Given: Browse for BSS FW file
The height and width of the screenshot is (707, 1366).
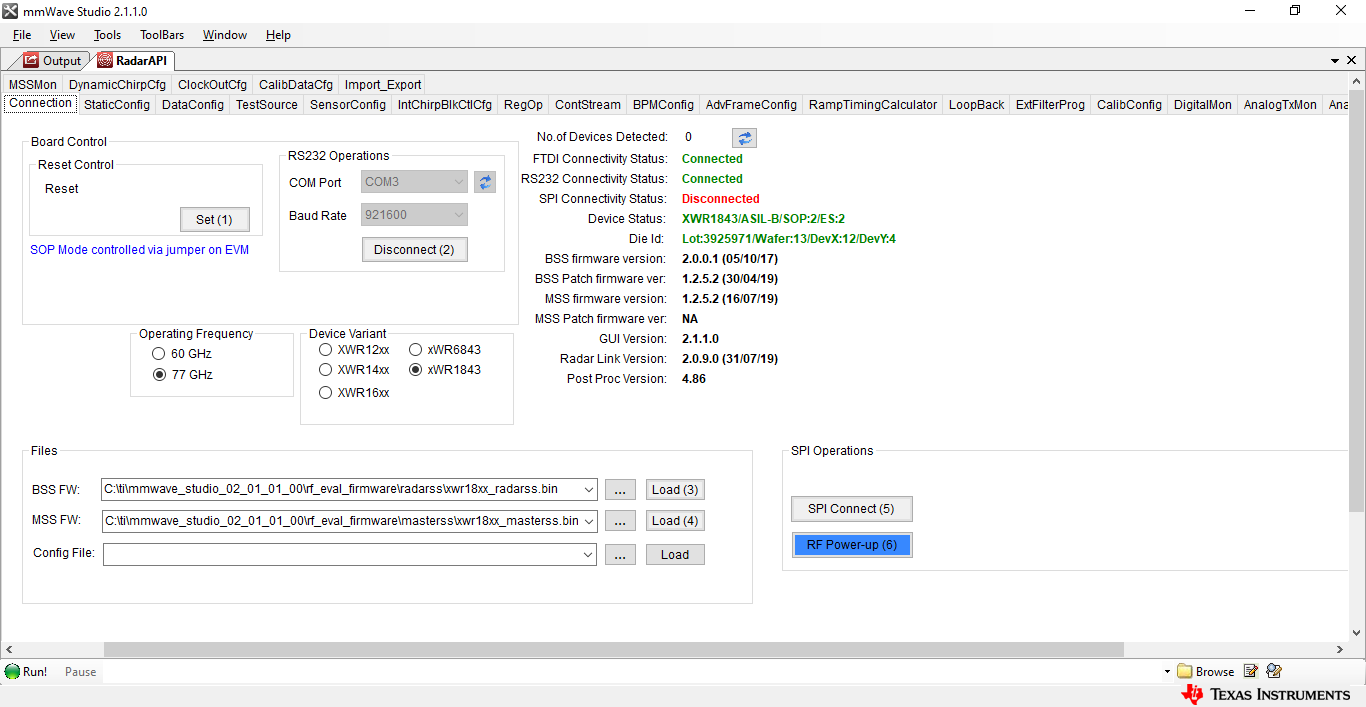Looking at the screenshot, I should pyautogui.click(x=620, y=490).
